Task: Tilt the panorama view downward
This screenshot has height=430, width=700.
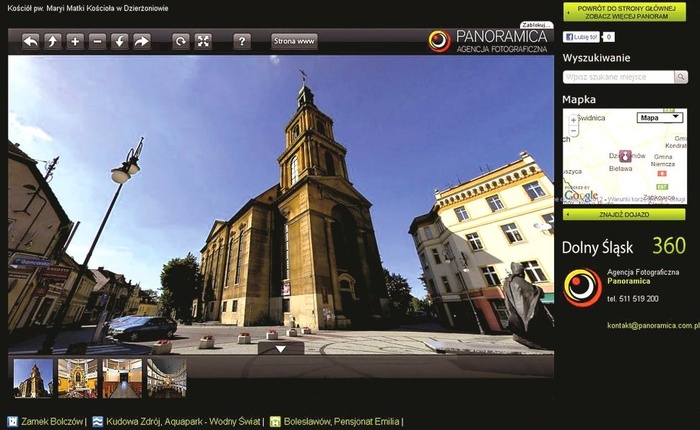Action: coord(119,41)
